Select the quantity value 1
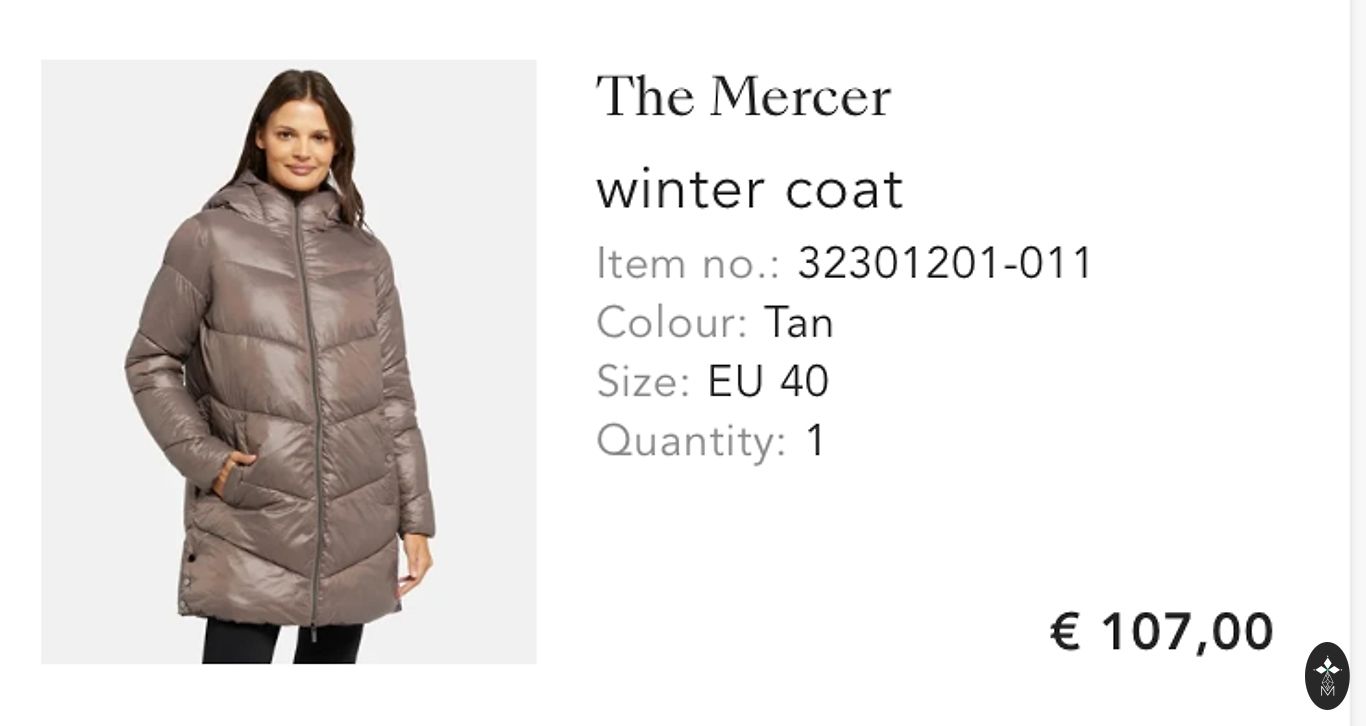The width and height of the screenshot is (1366, 726). [x=815, y=440]
